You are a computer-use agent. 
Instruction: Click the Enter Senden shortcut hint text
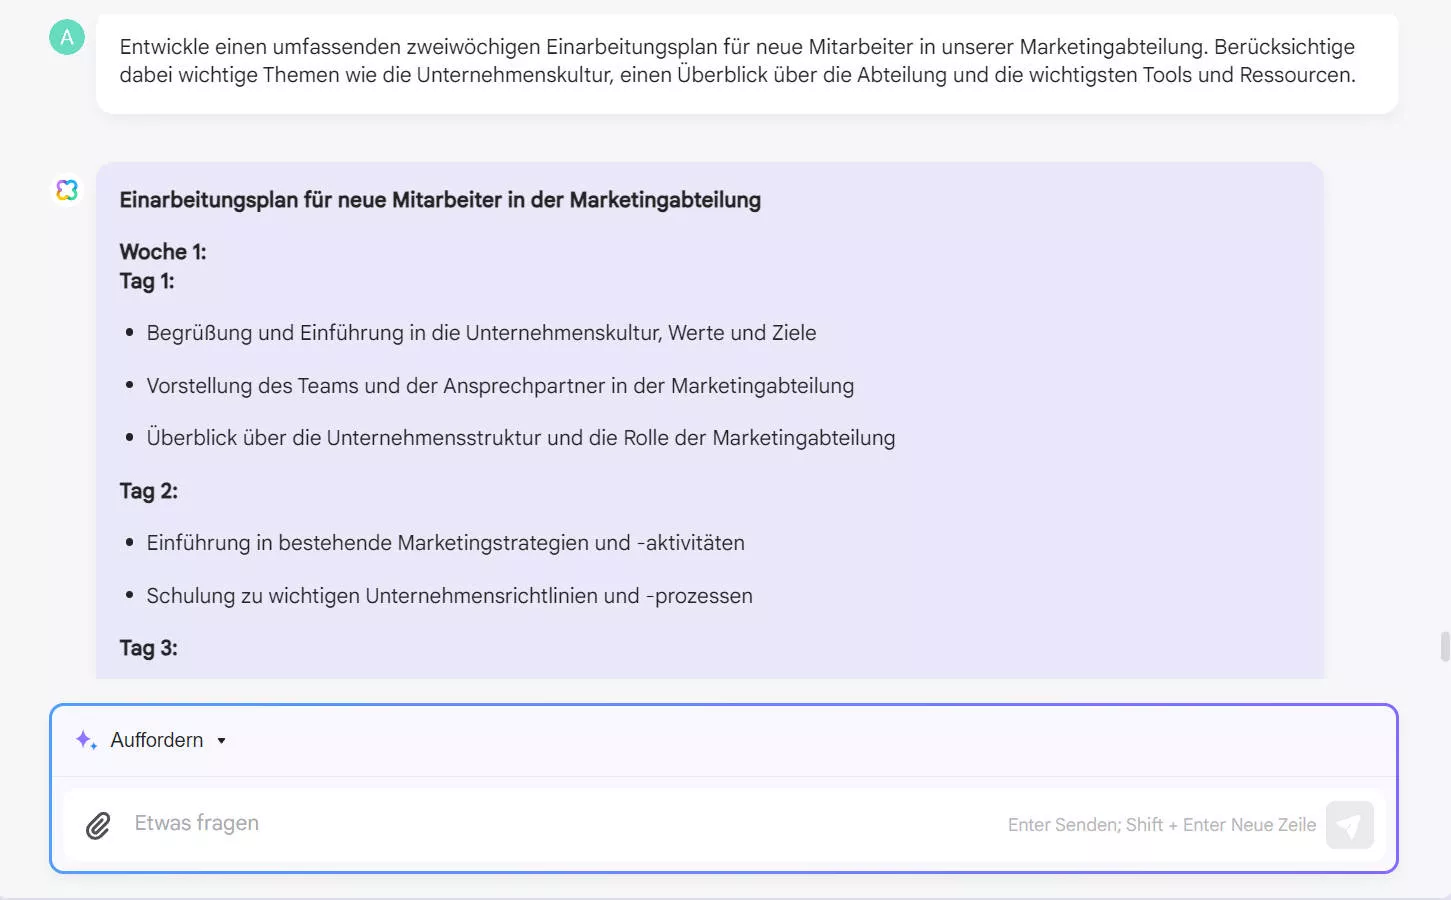click(x=1160, y=824)
